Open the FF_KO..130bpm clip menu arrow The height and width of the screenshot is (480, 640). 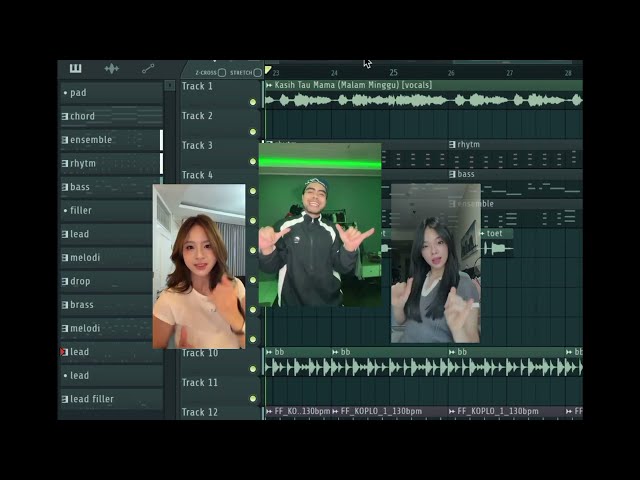(269, 411)
